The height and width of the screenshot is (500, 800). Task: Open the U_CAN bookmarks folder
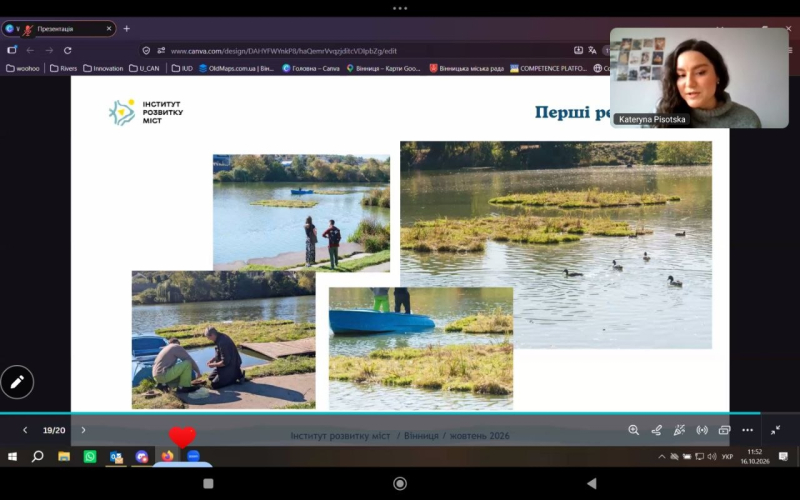tap(144, 68)
